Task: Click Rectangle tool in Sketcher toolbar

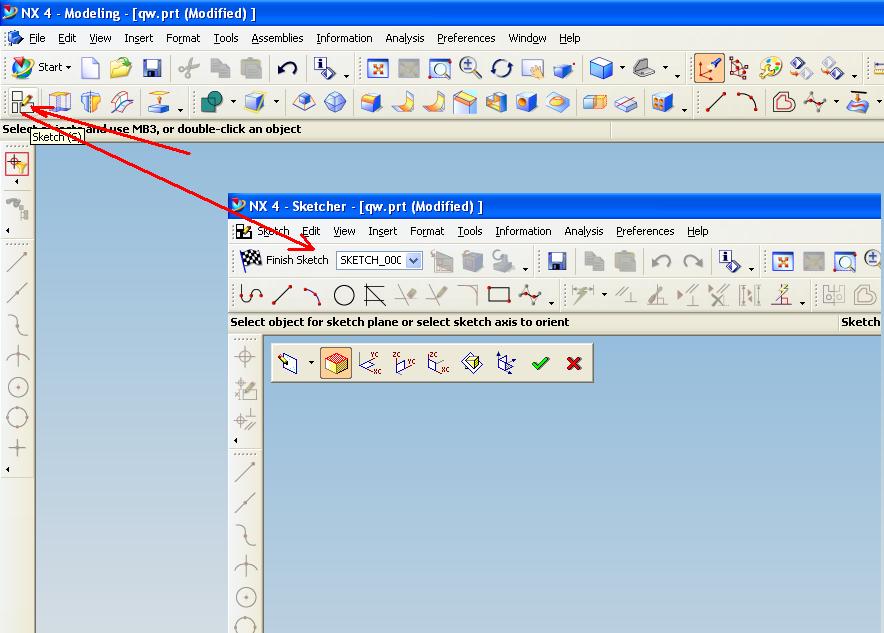Action: (x=499, y=295)
